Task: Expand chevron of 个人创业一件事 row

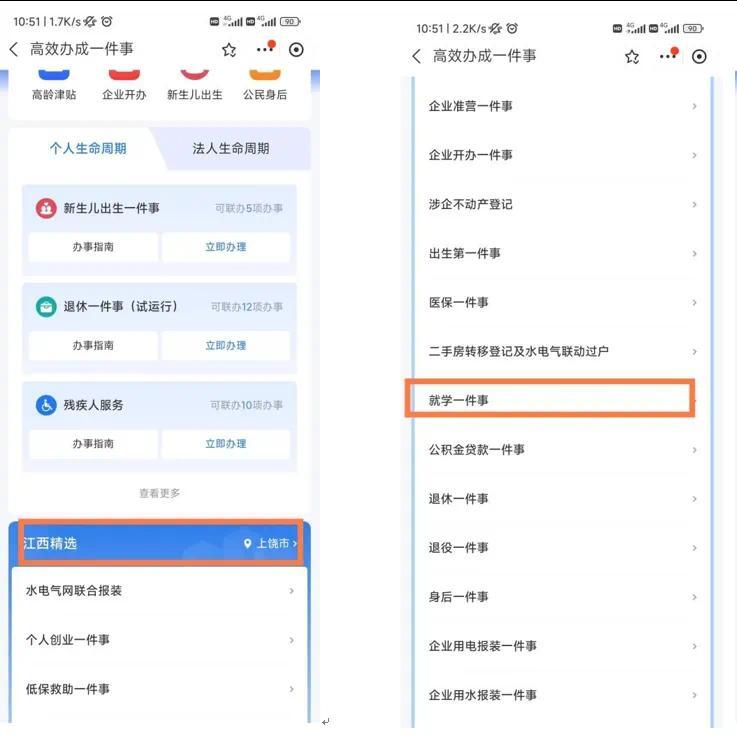Action: point(291,640)
